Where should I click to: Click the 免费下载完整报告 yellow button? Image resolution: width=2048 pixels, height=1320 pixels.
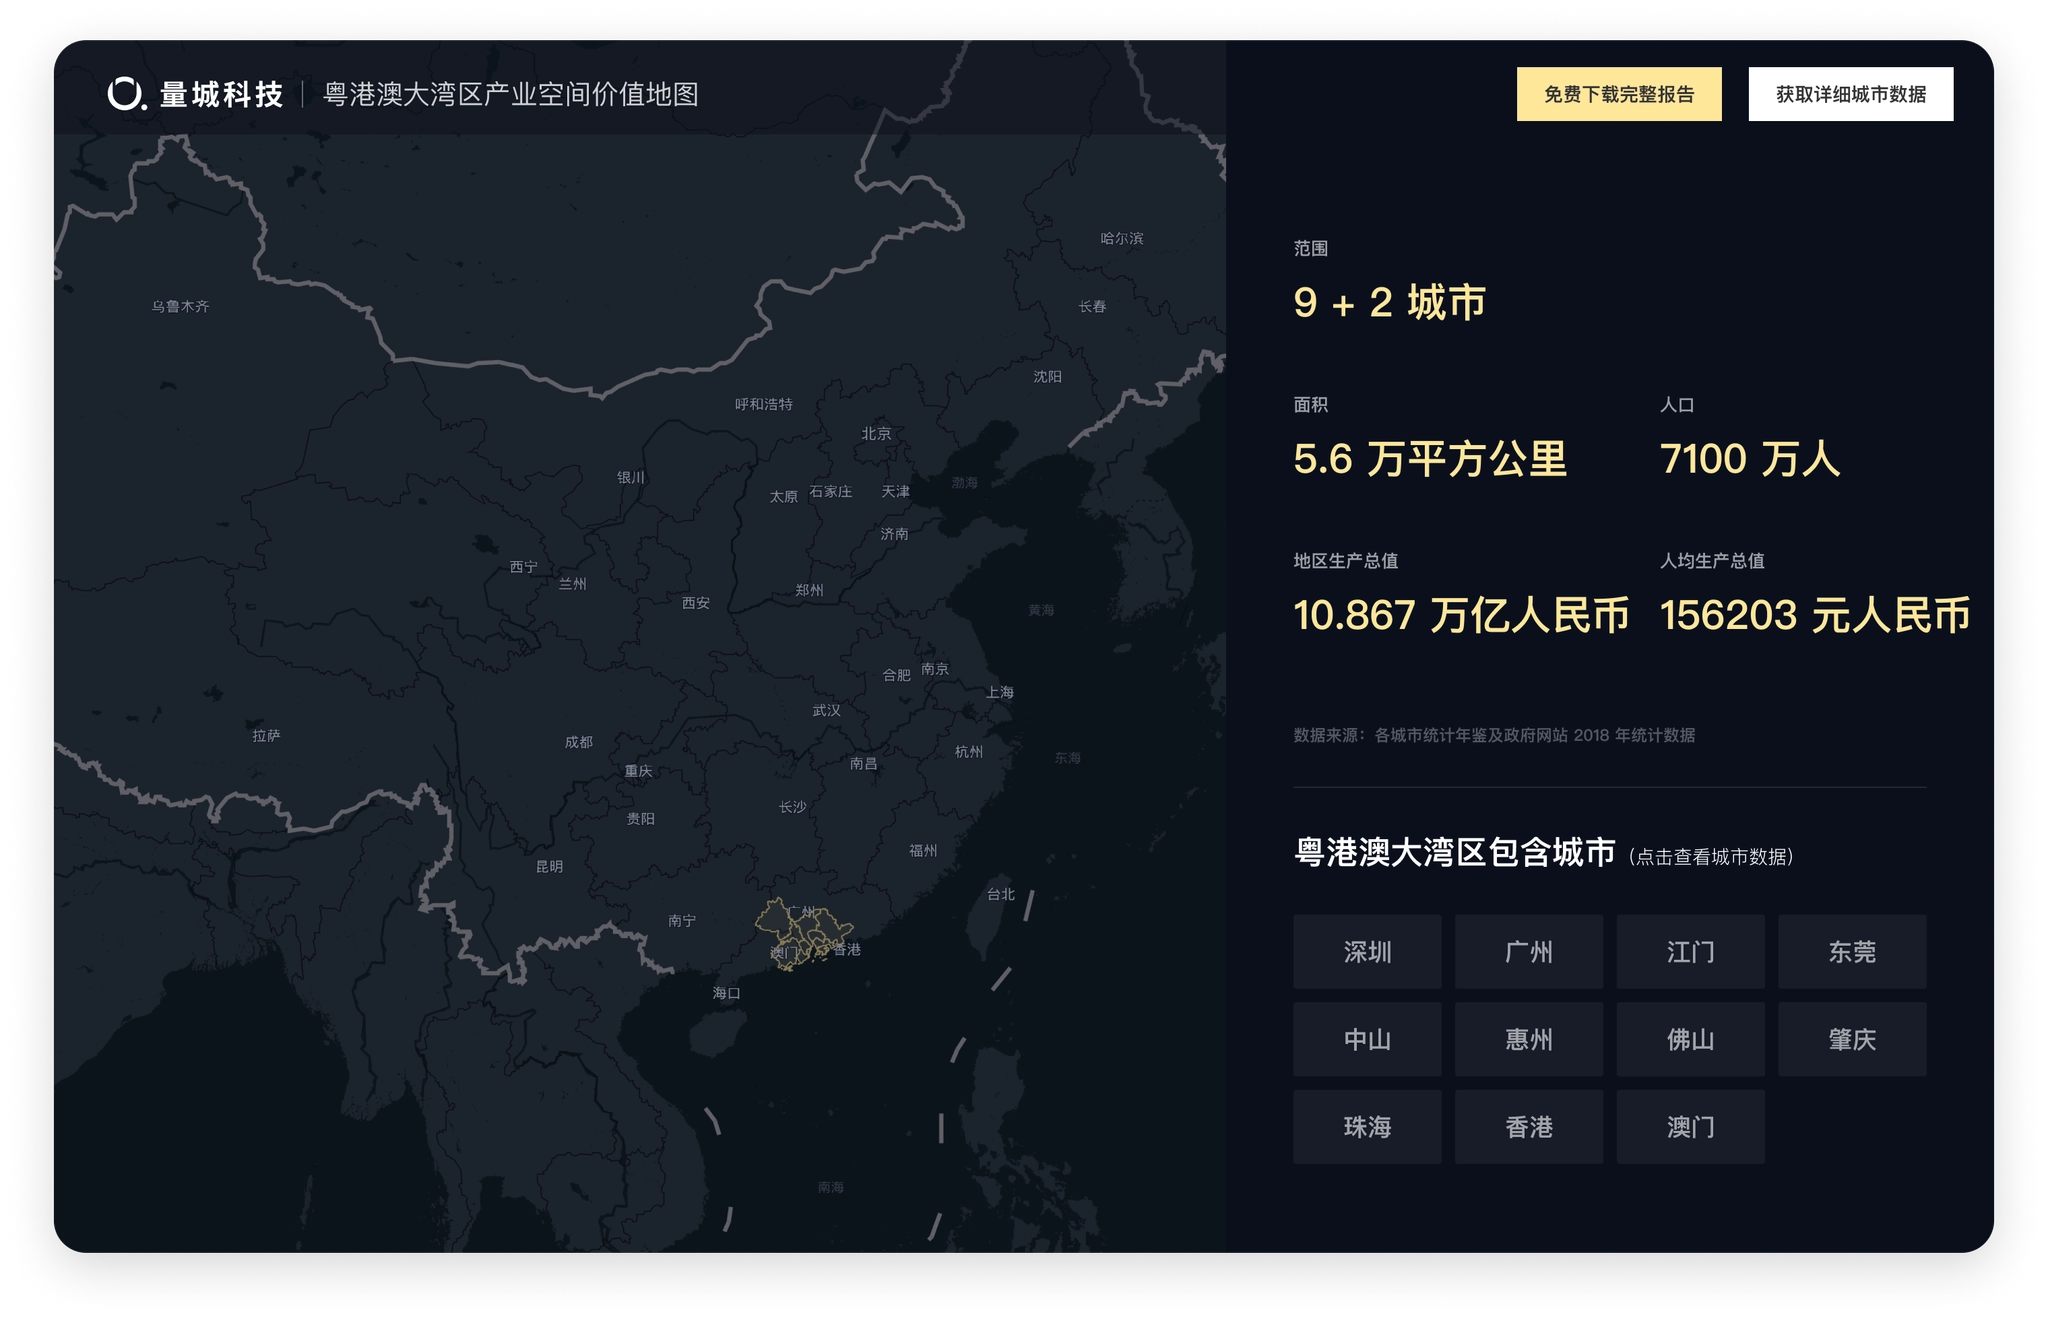[x=1618, y=94]
